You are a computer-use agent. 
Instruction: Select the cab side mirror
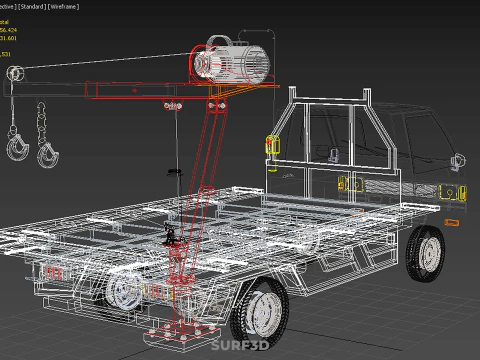[x=458, y=161]
